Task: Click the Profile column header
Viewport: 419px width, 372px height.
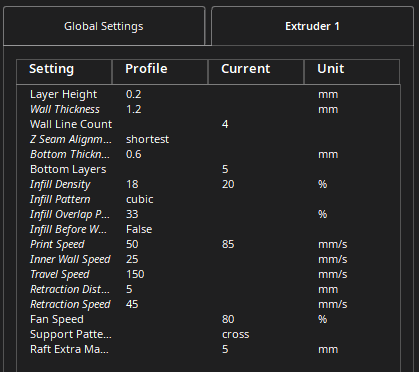Action: click(160, 72)
